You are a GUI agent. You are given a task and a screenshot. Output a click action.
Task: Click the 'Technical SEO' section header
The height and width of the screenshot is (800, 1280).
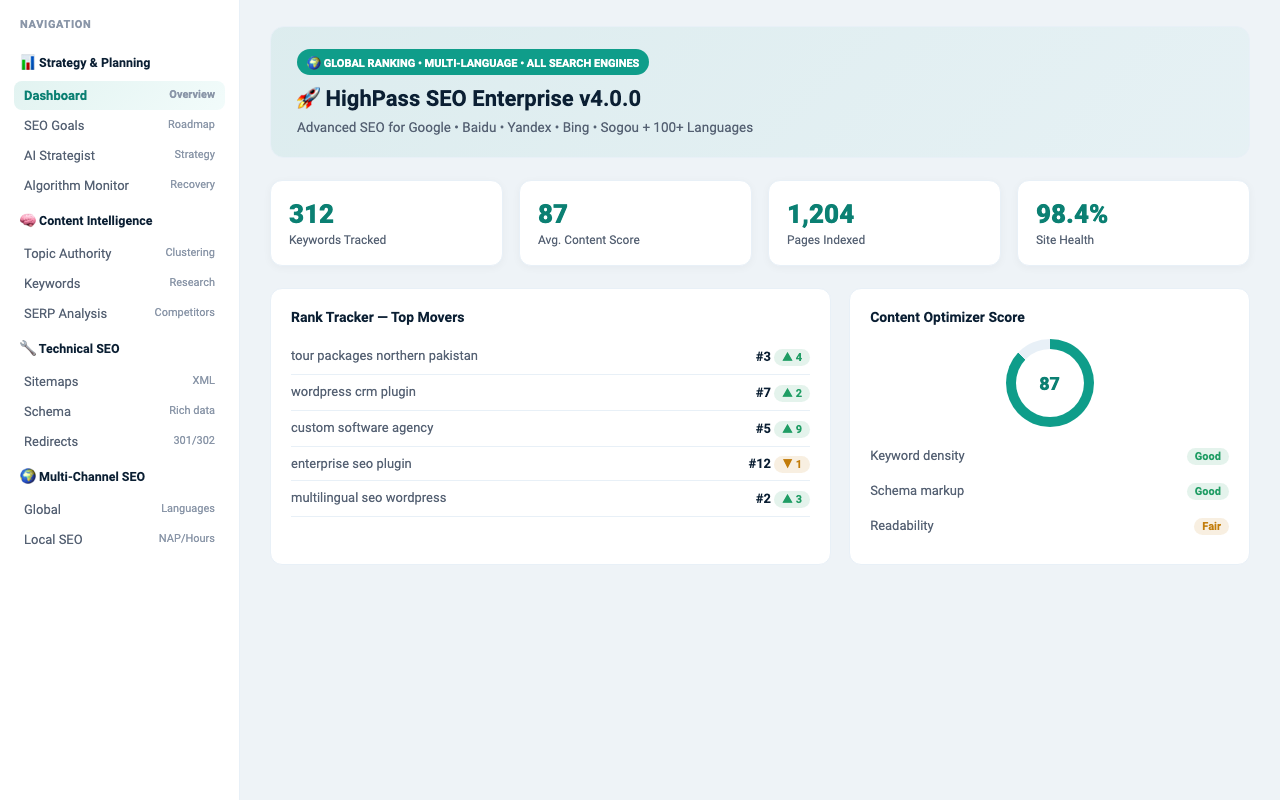point(70,348)
